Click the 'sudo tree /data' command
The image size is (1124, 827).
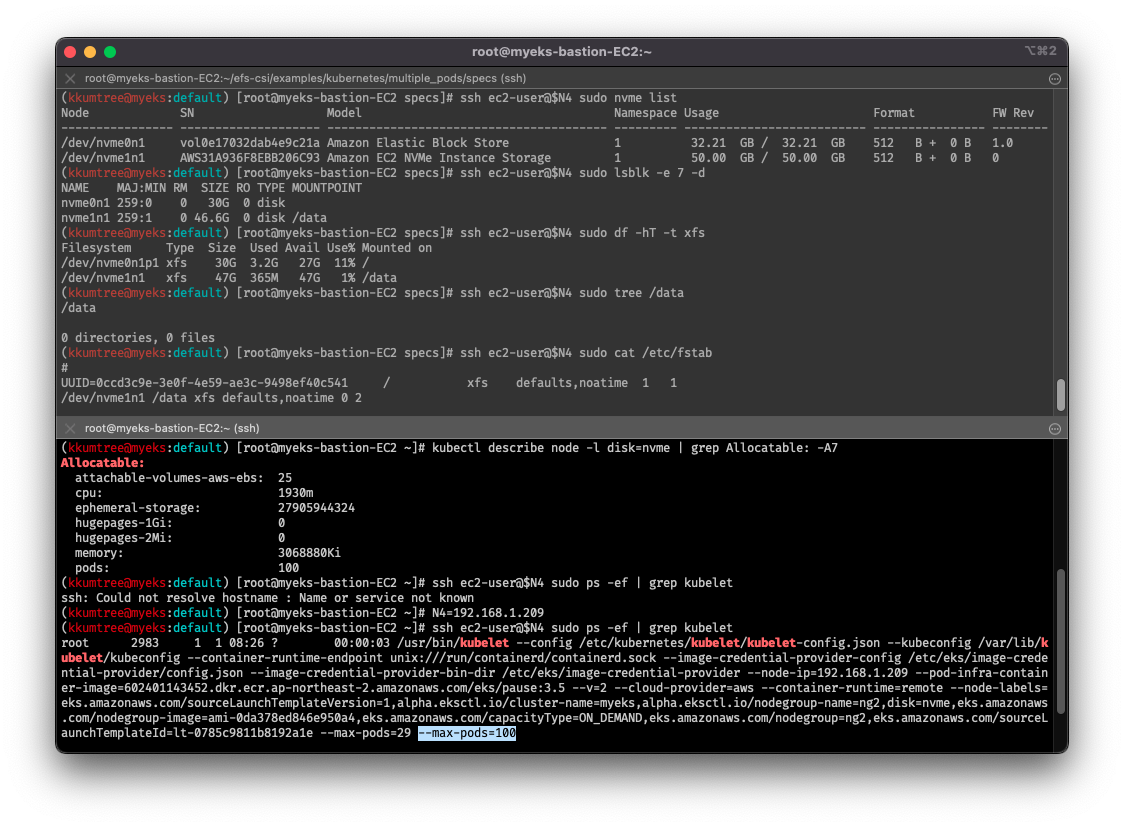631,292
